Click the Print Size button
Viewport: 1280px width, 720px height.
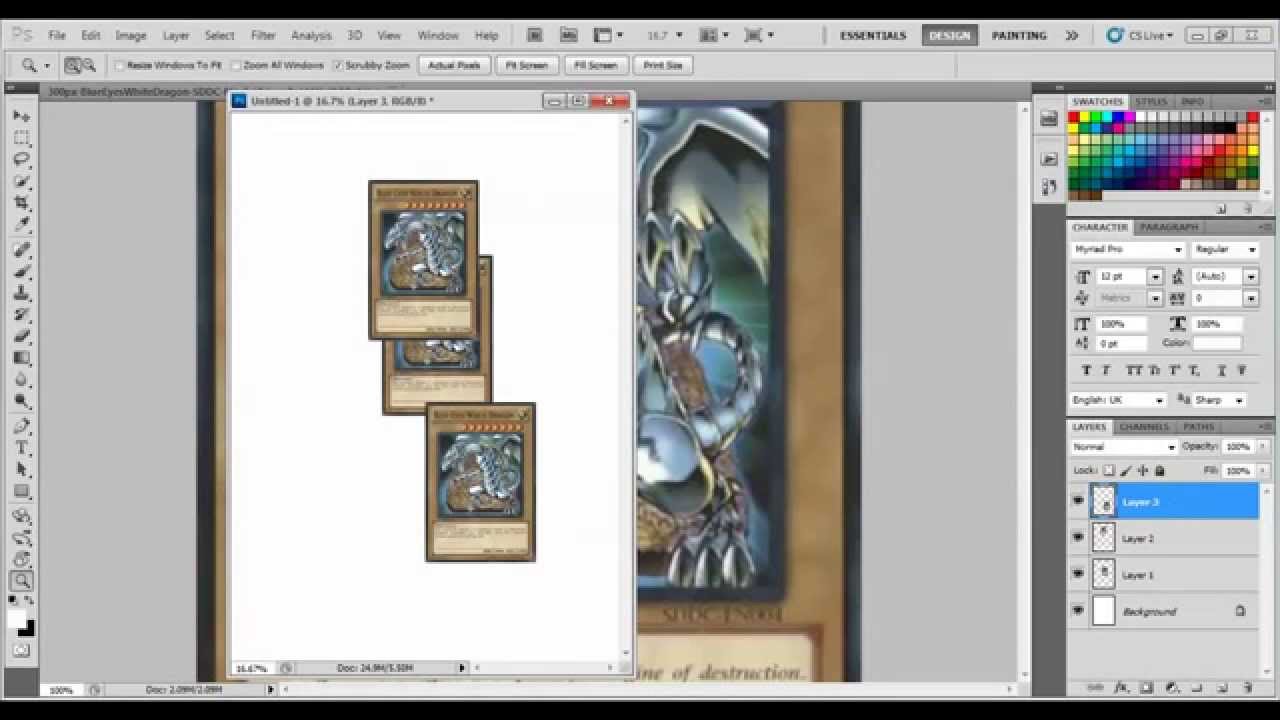point(663,65)
